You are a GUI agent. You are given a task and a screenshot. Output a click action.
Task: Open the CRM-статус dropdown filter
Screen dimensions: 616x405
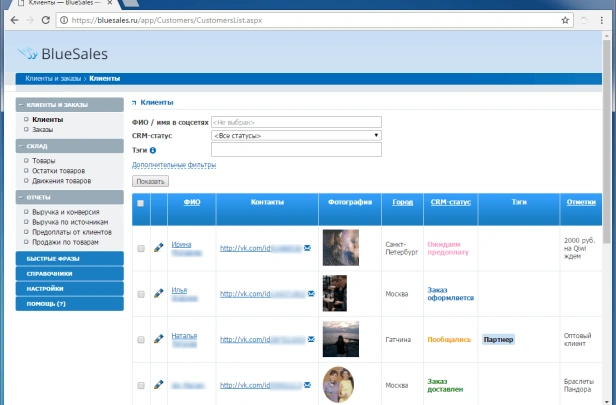(x=296, y=135)
